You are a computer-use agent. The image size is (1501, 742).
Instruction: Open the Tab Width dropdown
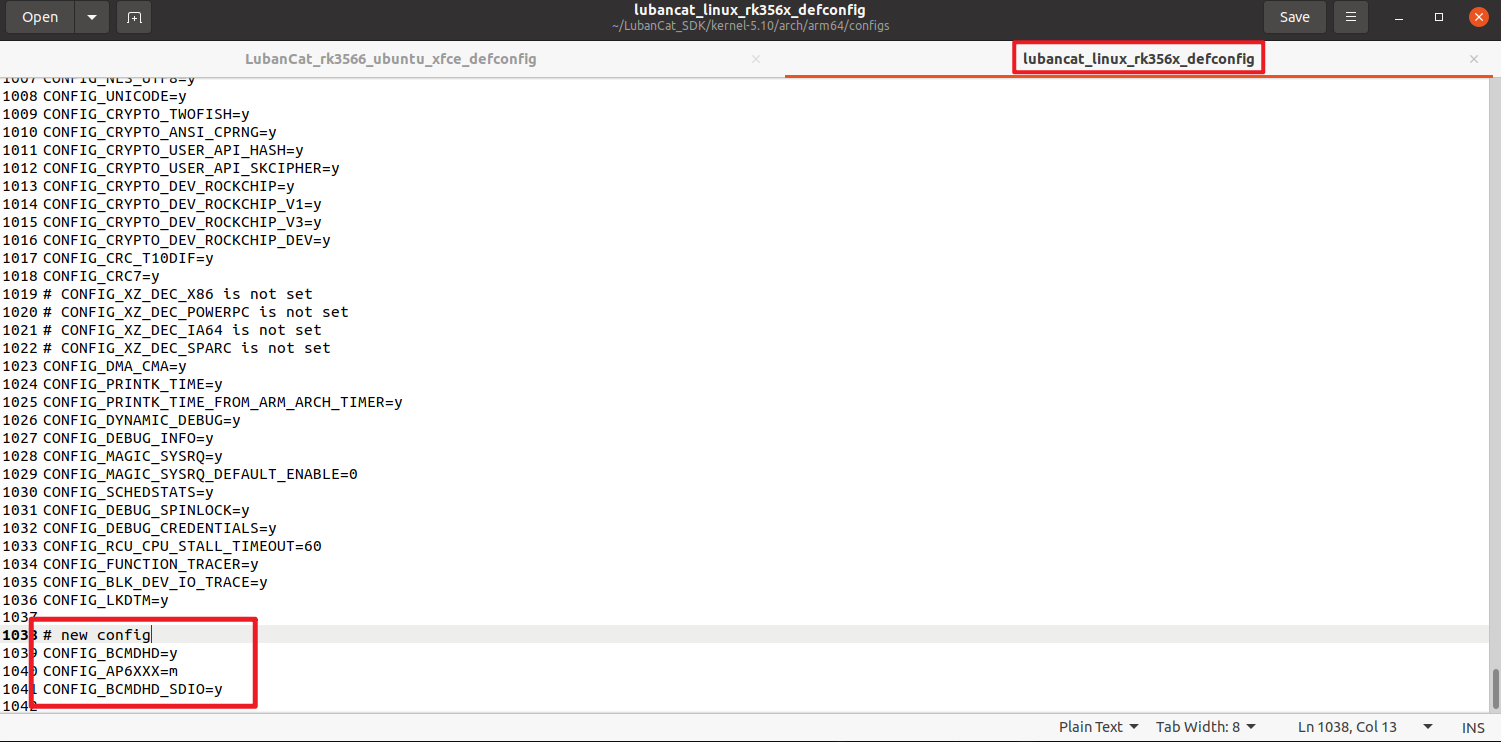point(1205,727)
